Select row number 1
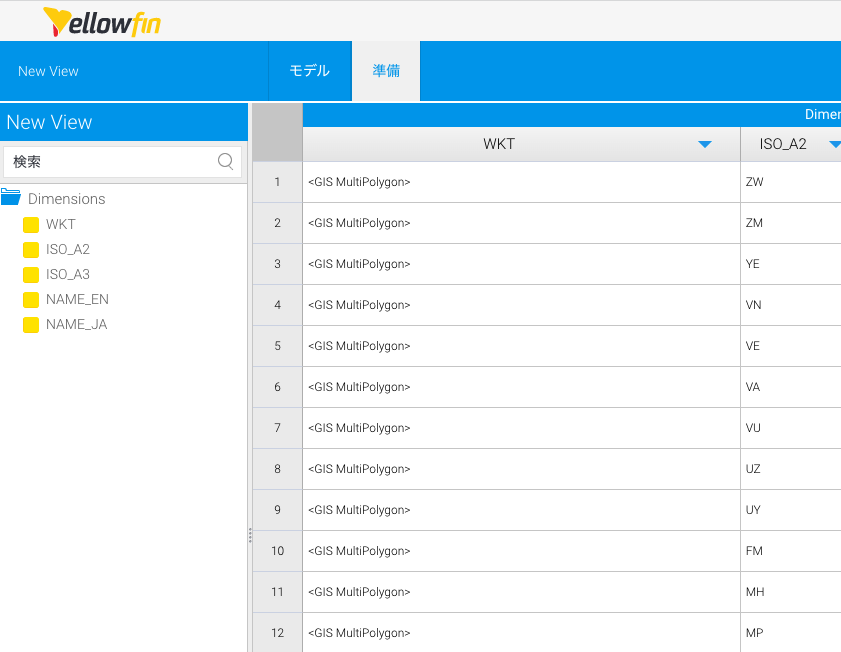 pyautogui.click(x=277, y=182)
